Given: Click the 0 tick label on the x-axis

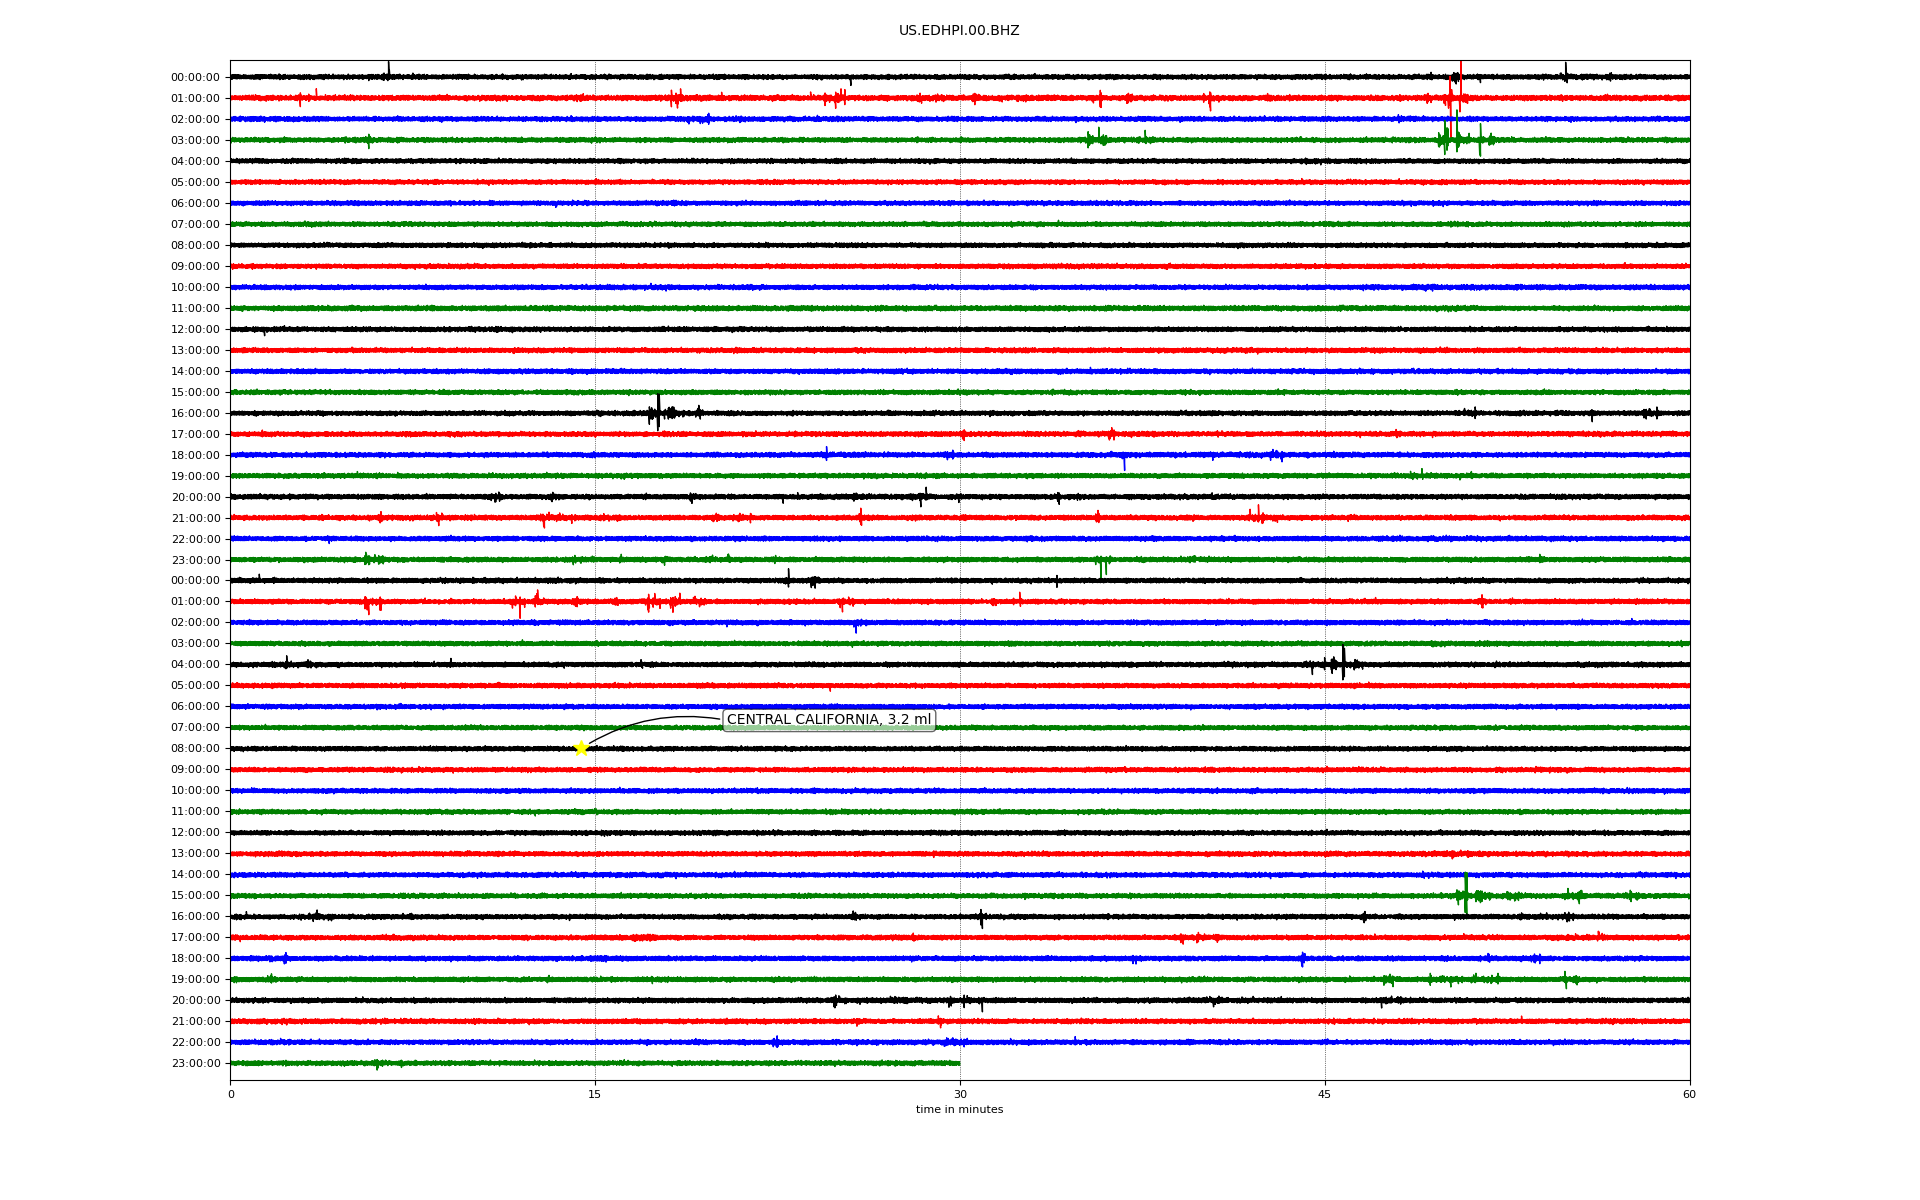Looking at the screenshot, I should (231, 1094).
